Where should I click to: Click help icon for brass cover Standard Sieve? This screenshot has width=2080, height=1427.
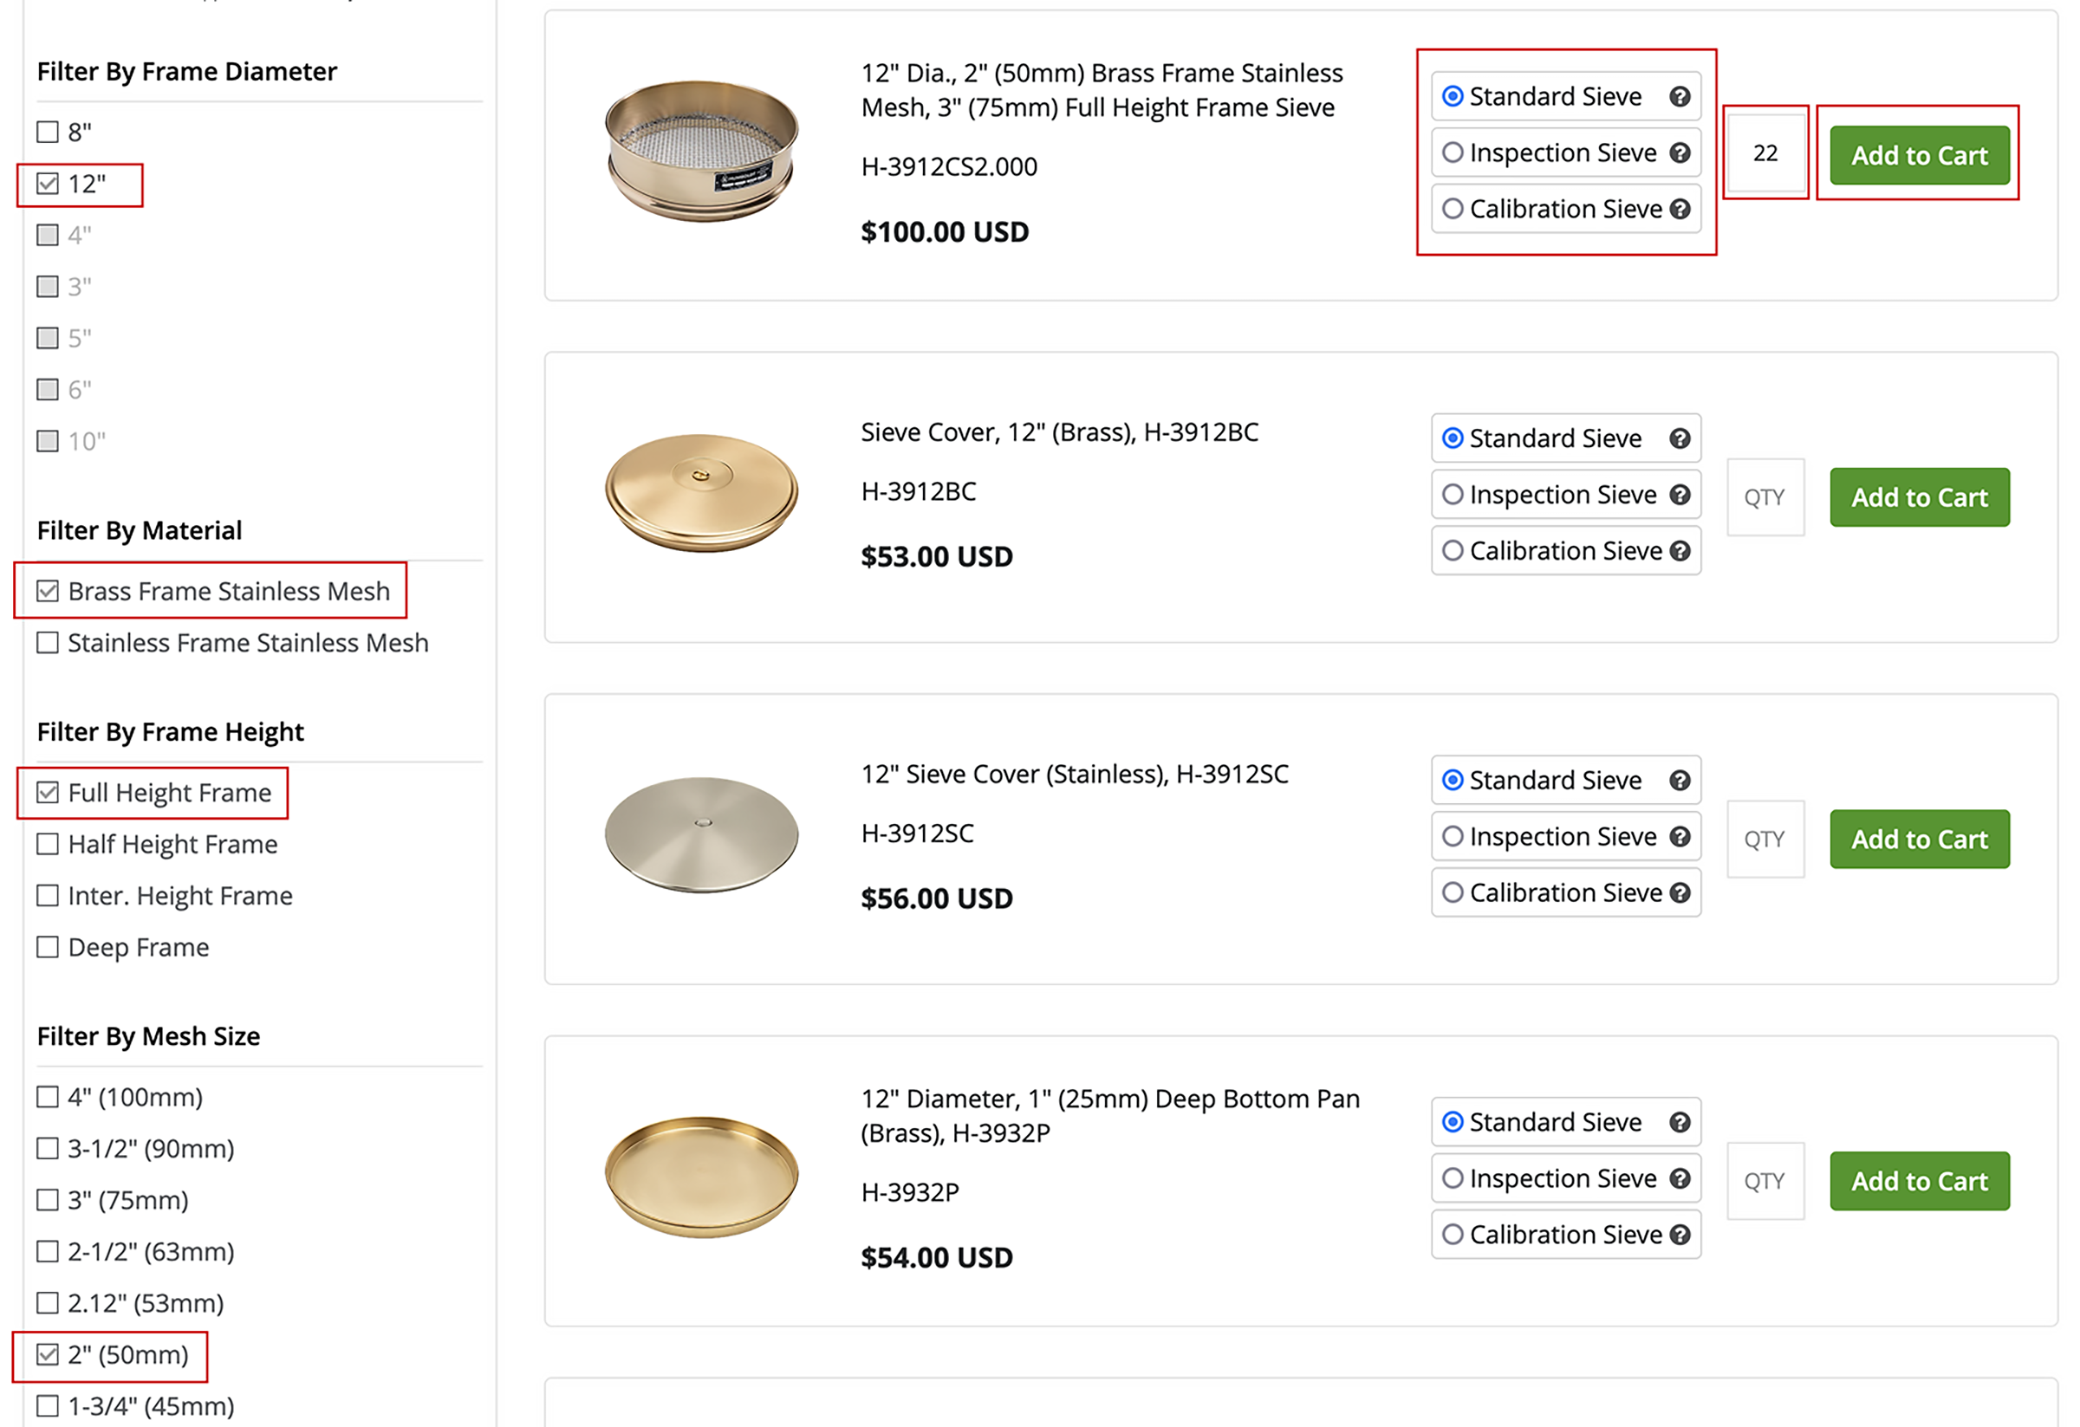(1680, 439)
